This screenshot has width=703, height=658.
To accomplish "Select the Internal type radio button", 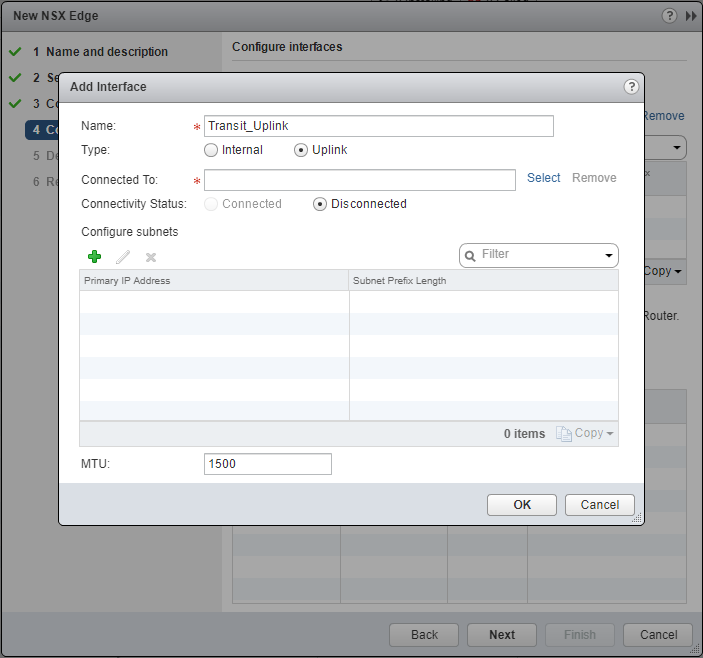I will pos(211,150).
